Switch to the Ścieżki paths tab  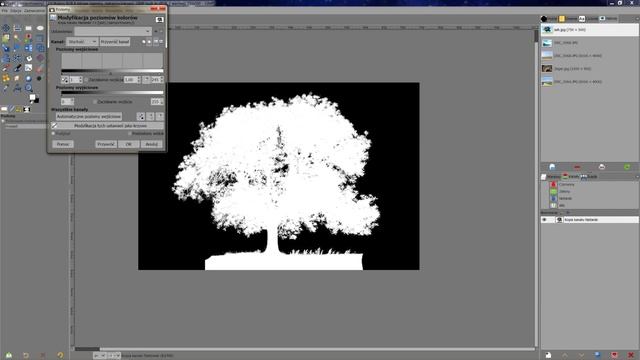click(x=589, y=177)
